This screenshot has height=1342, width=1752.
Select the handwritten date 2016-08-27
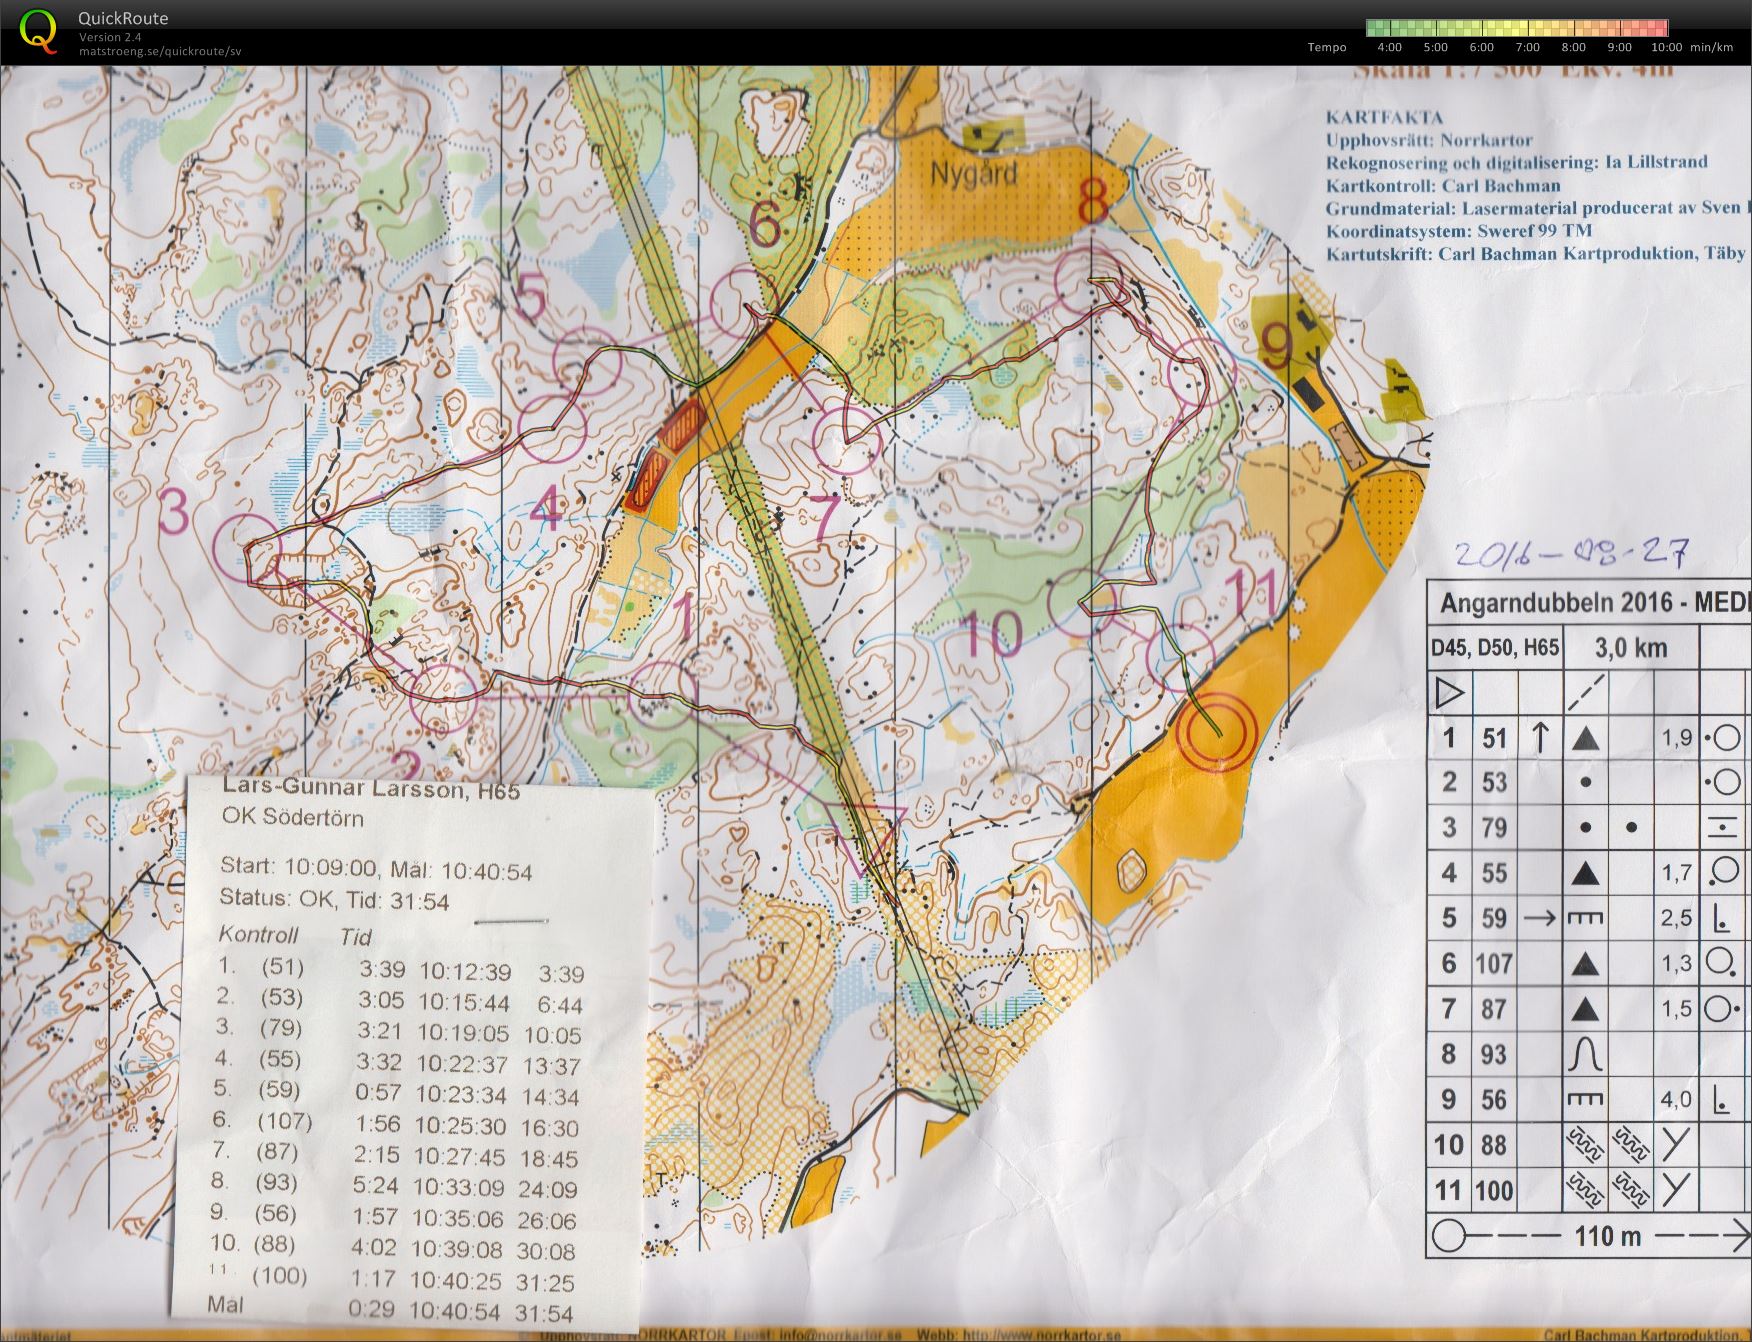(x=1569, y=553)
